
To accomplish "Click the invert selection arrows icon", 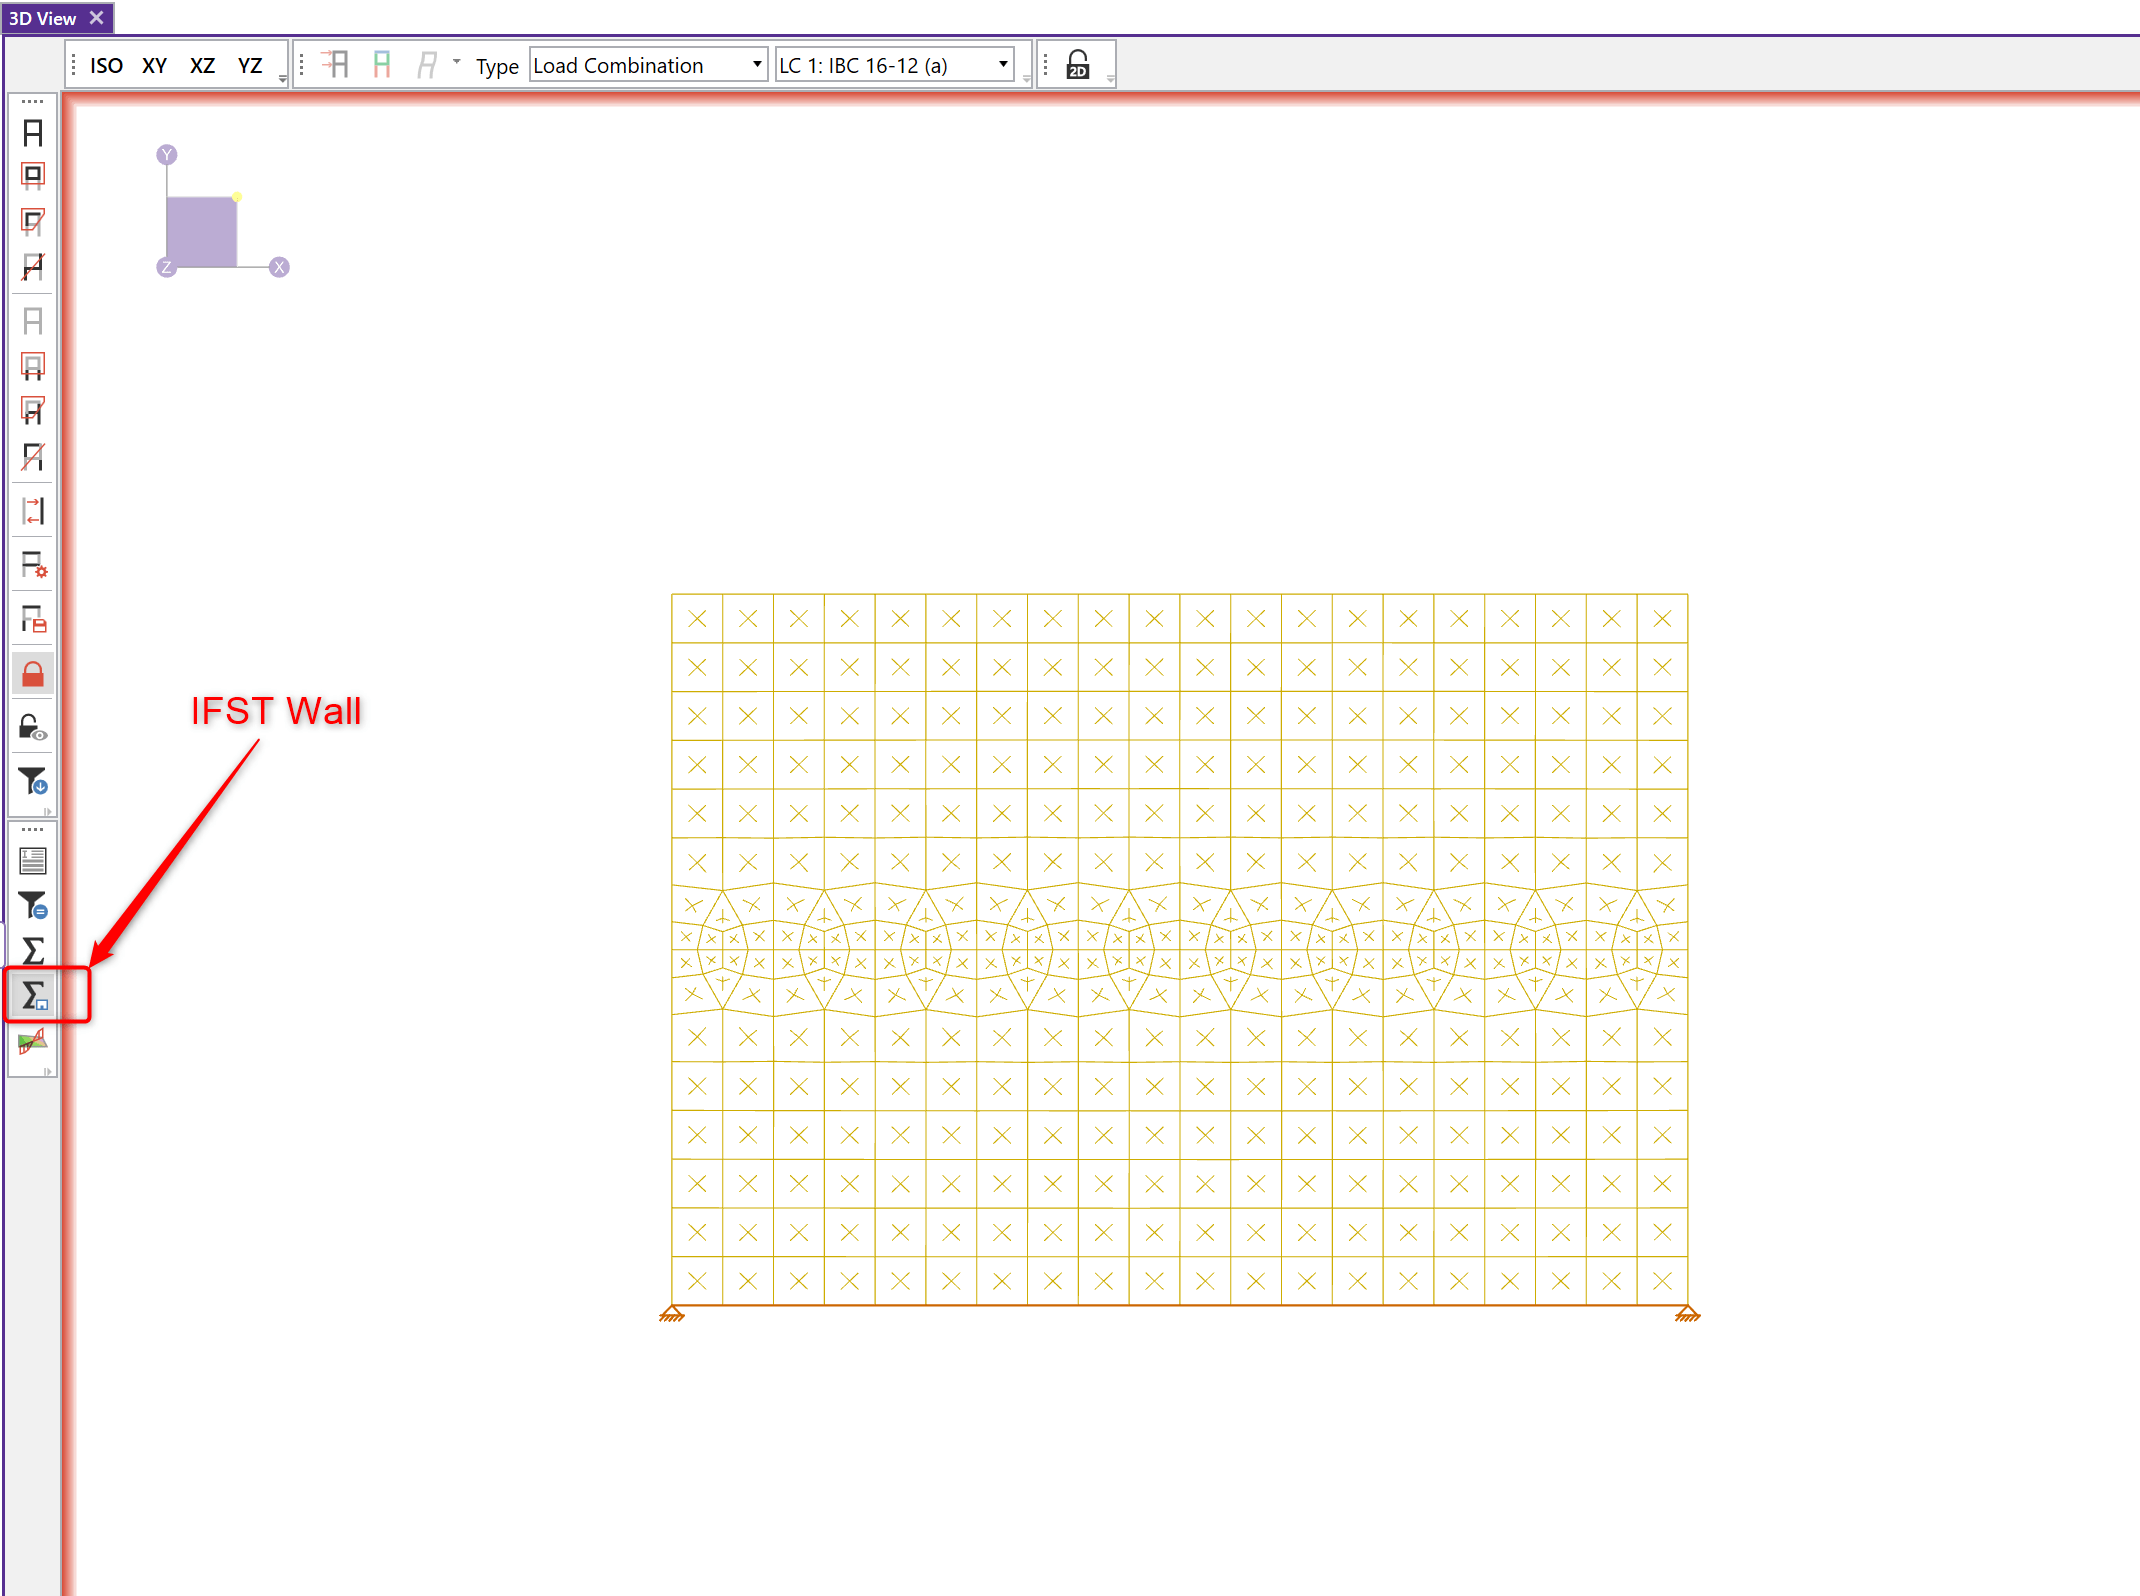I will pyautogui.click(x=33, y=511).
